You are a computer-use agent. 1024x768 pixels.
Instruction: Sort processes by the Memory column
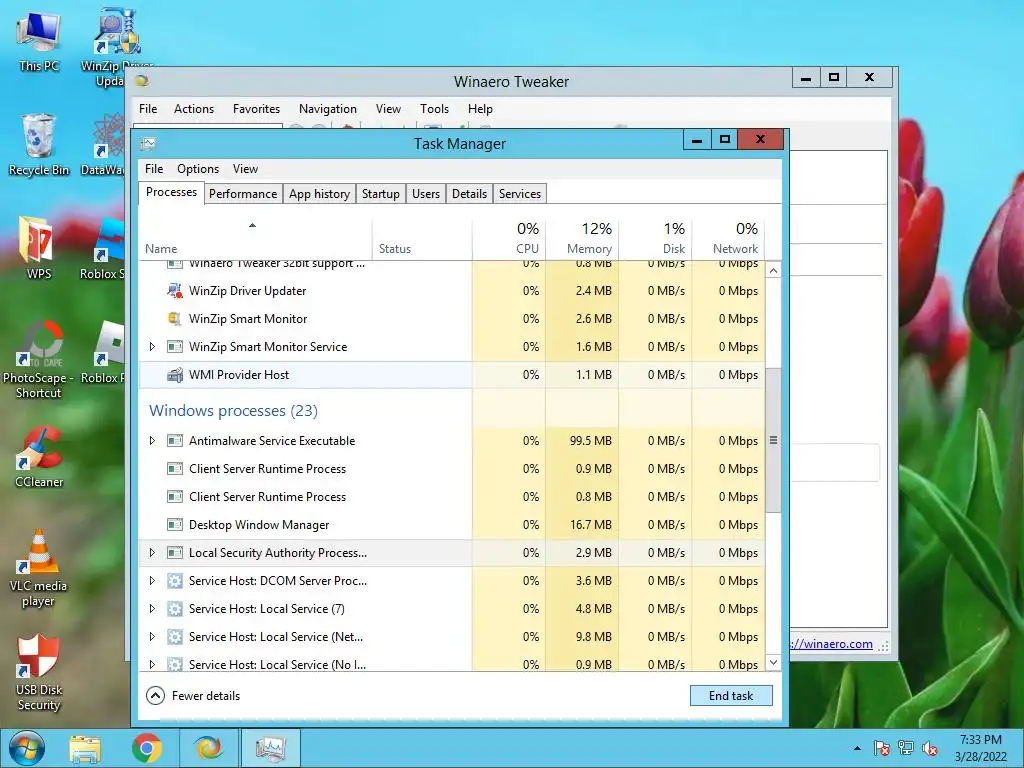click(x=582, y=238)
